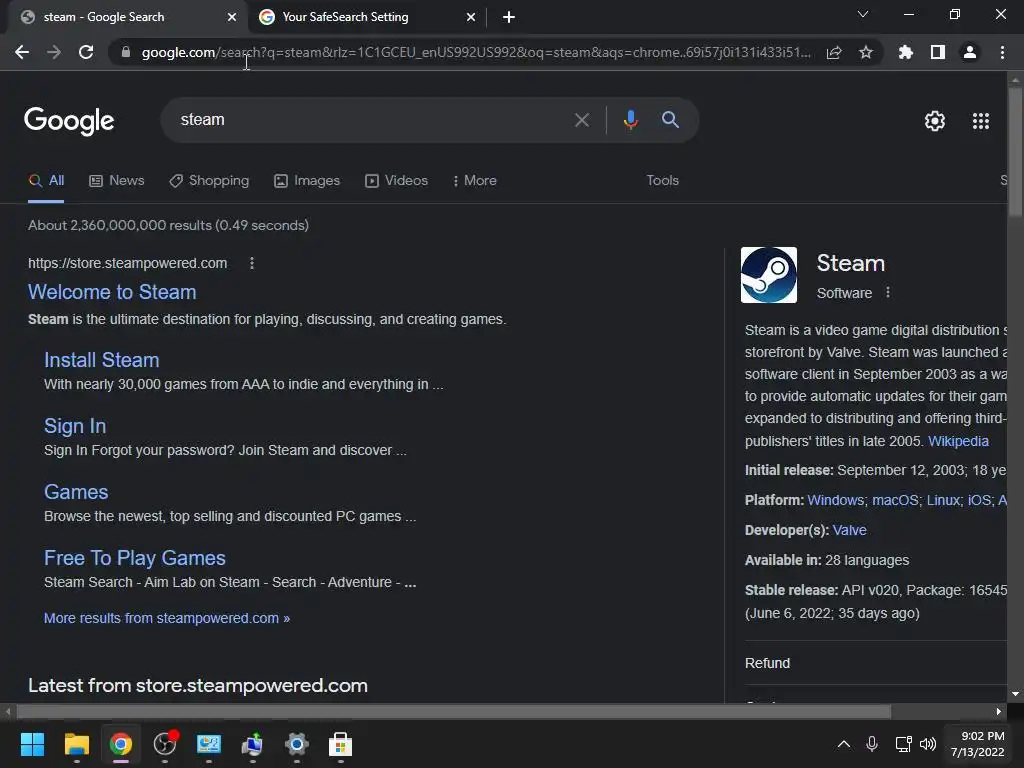Open Google apps grid
1024x768 pixels.
(981, 121)
